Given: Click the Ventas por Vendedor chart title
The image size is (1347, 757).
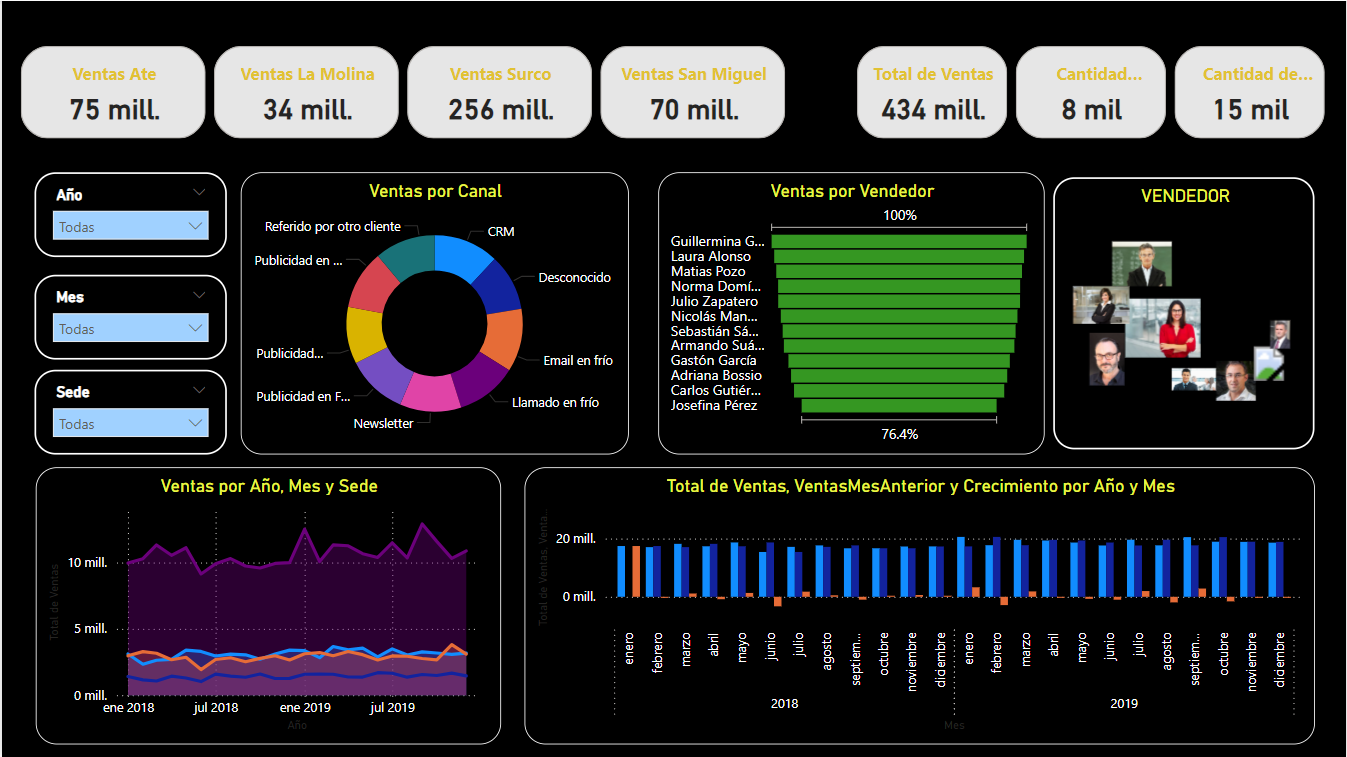Looking at the screenshot, I should [852, 191].
